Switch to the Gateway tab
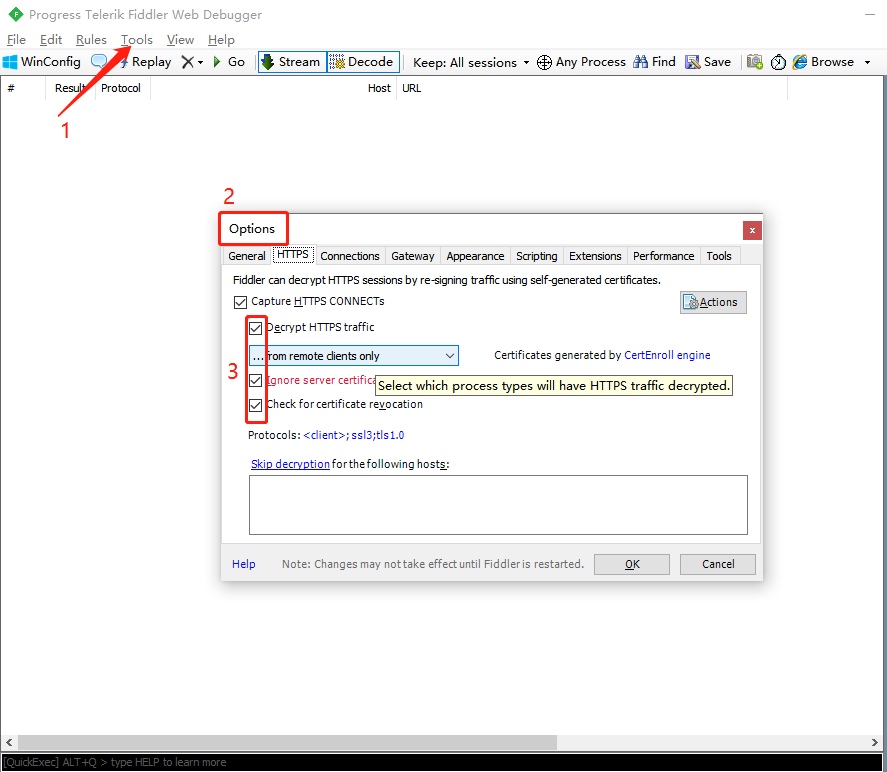The image size is (887, 772). [x=413, y=256]
